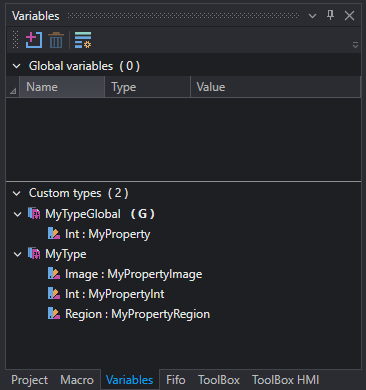Click the MyTypeGlobal custom type icon
The width and height of the screenshot is (366, 390).
point(34,214)
